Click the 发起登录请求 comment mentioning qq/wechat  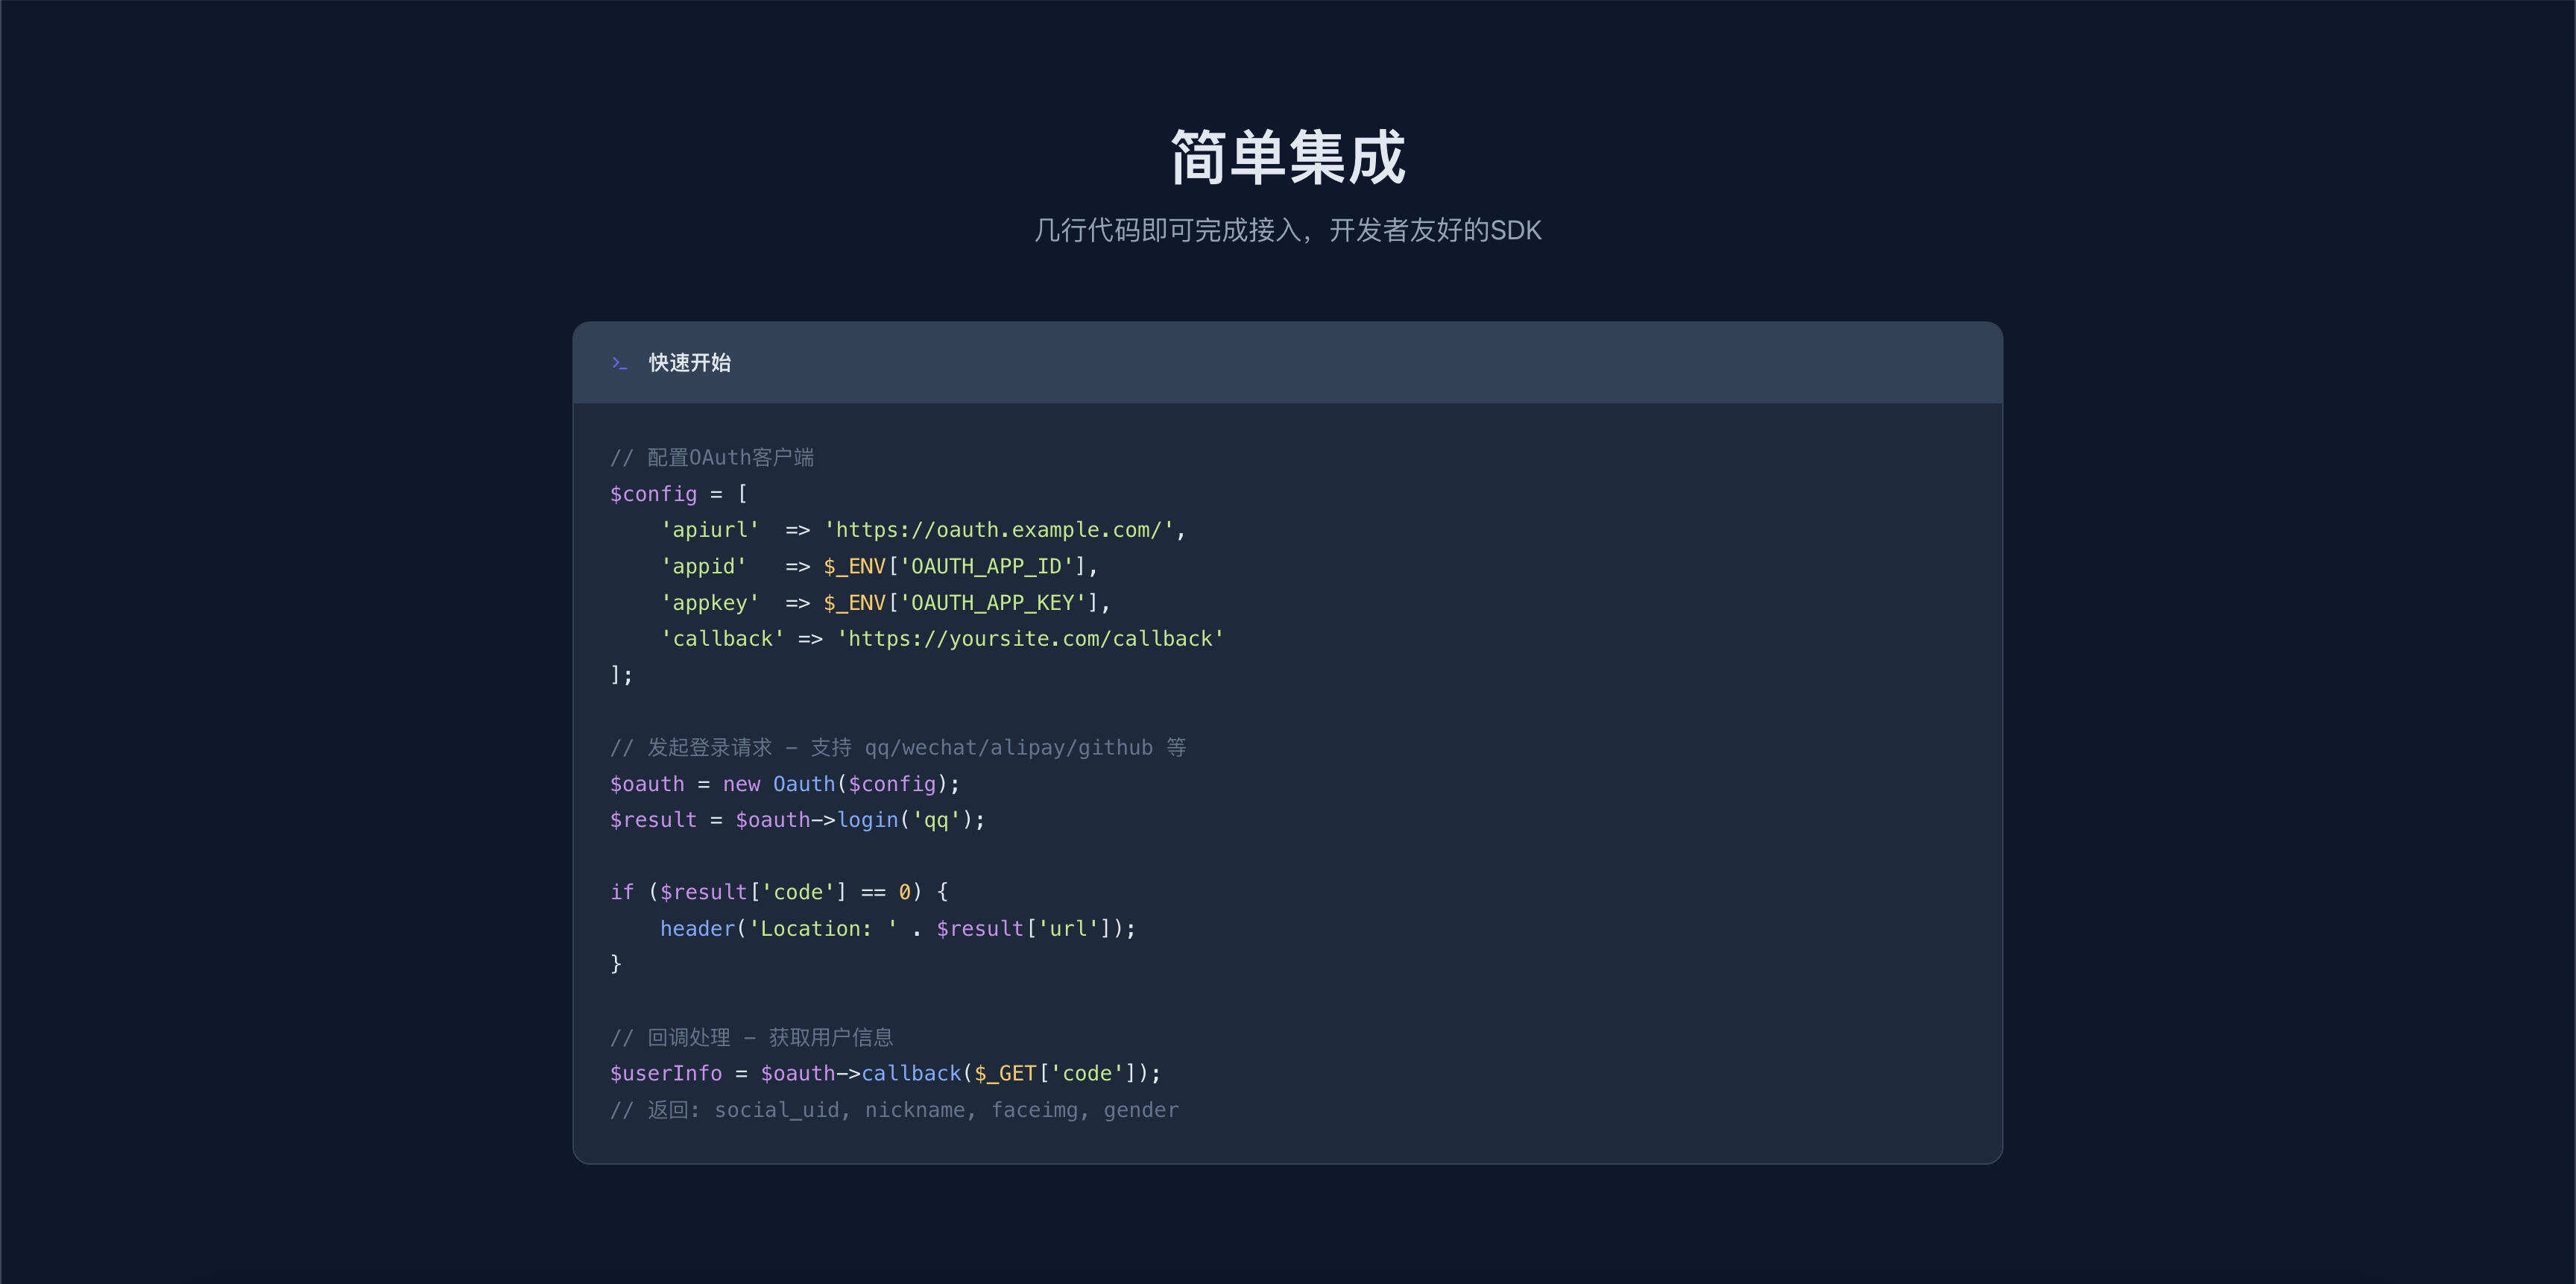(898, 746)
